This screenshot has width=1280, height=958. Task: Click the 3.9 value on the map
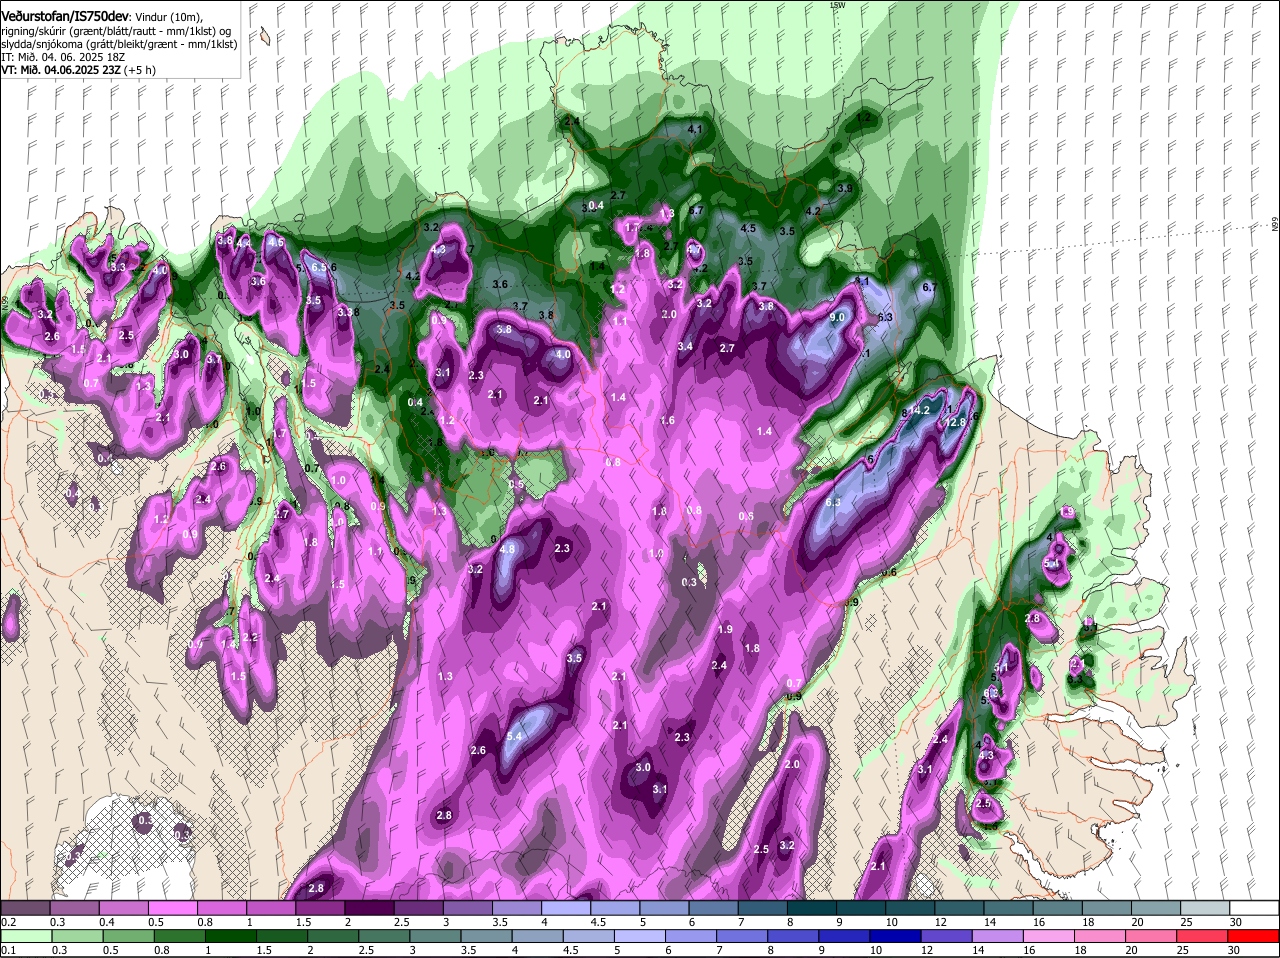(x=845, y=188)
